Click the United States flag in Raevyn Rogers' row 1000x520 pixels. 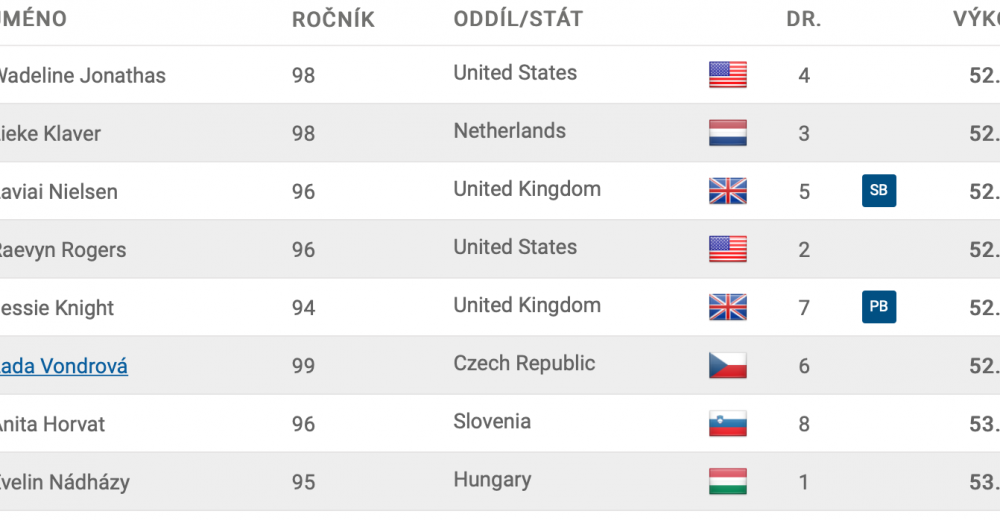coord(728,249)
